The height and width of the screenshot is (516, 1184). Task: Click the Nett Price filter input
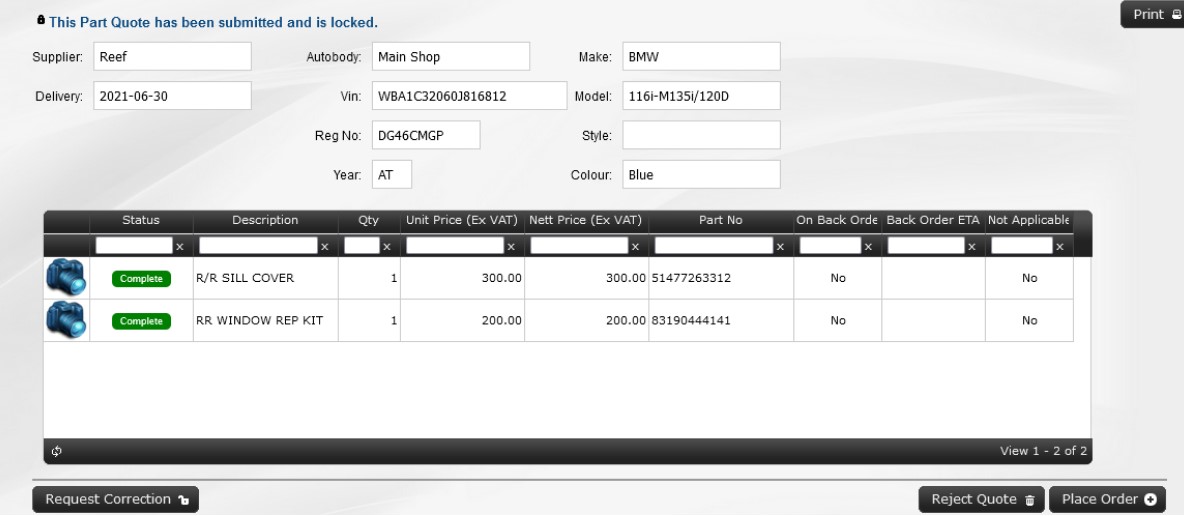pos(579,246)
